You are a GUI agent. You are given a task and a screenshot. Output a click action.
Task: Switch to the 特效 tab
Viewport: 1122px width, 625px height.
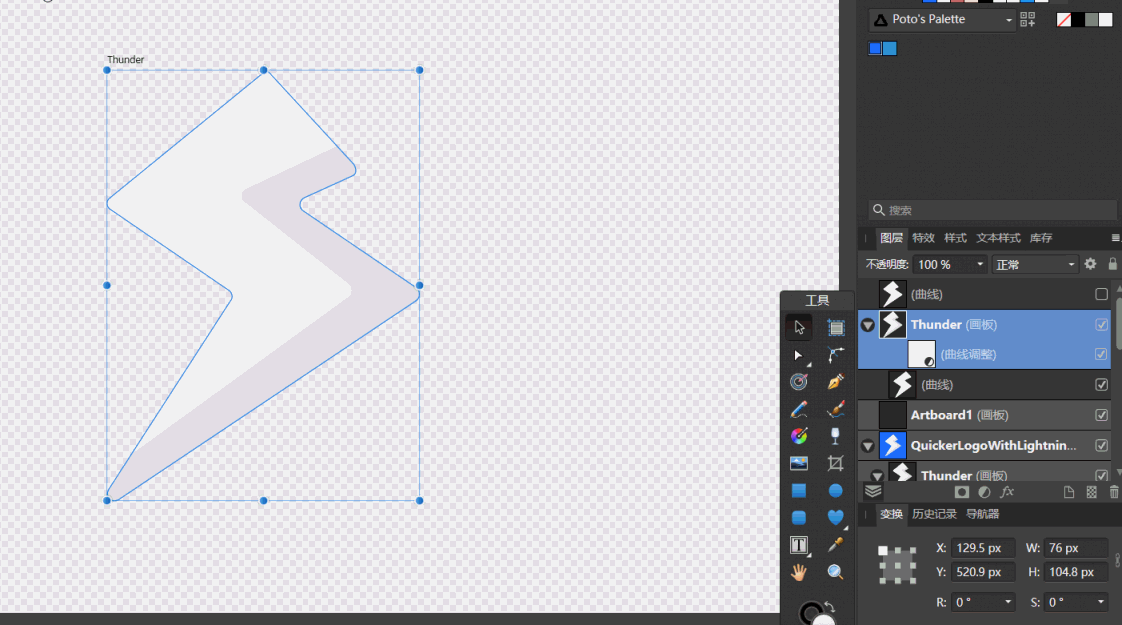(x=923, y=238)
